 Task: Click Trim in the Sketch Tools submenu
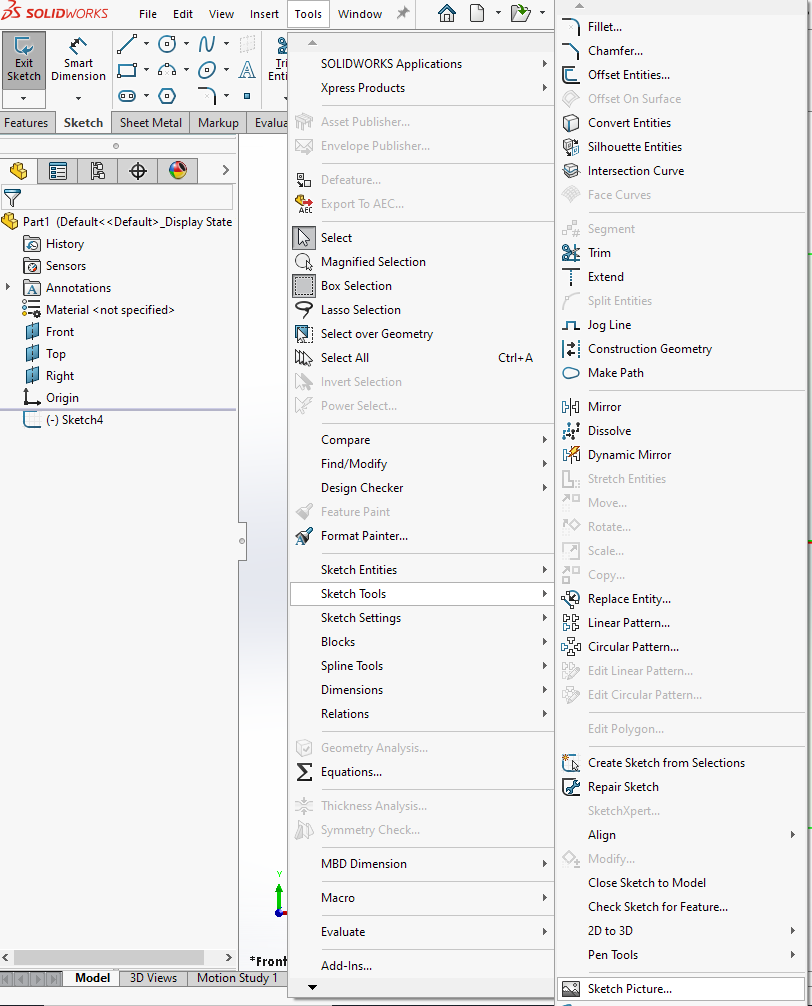599,253
